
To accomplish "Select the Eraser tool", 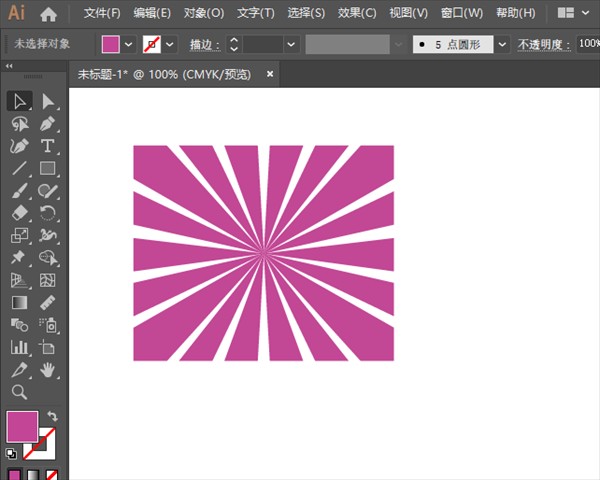I will 19,213.
